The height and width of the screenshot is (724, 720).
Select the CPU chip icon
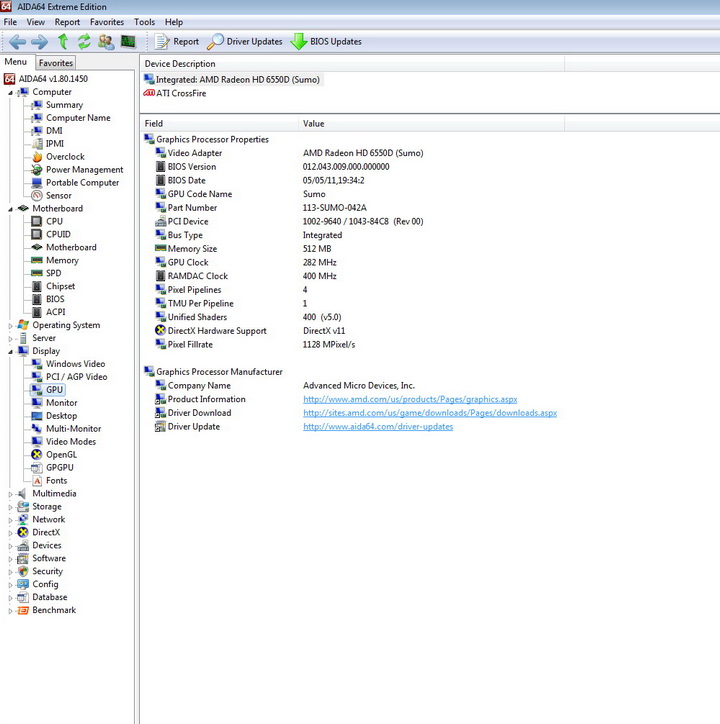pyautogui.click(x=37, y=222)
